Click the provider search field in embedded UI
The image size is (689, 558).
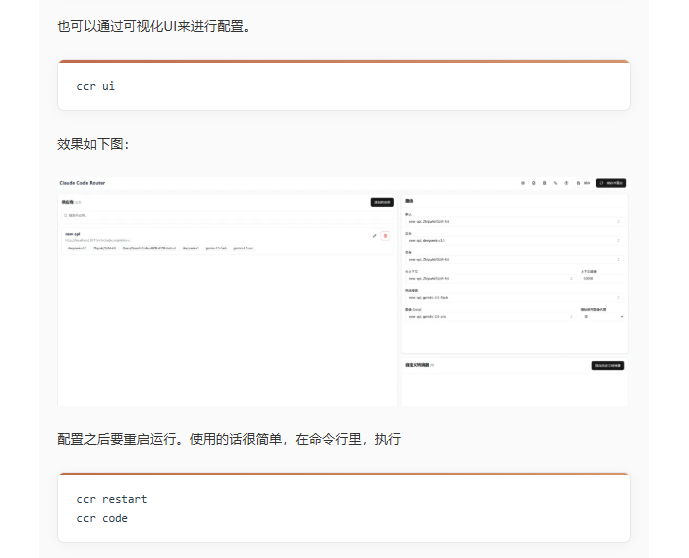[227, 215]
